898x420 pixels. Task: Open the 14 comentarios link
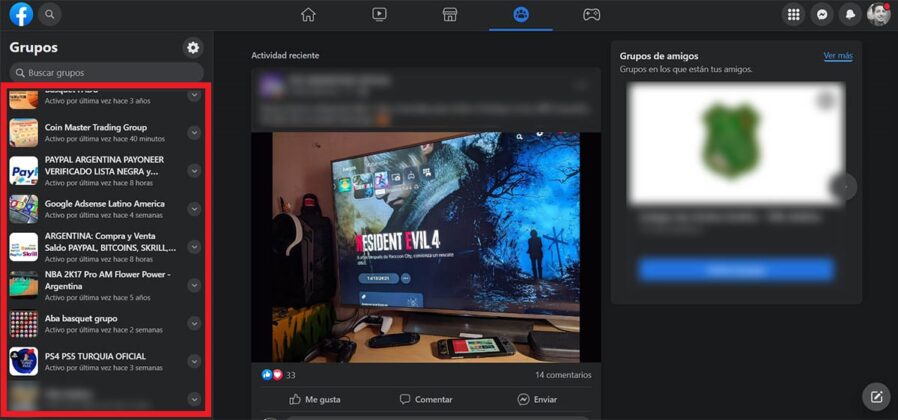(x=564, y=375)
